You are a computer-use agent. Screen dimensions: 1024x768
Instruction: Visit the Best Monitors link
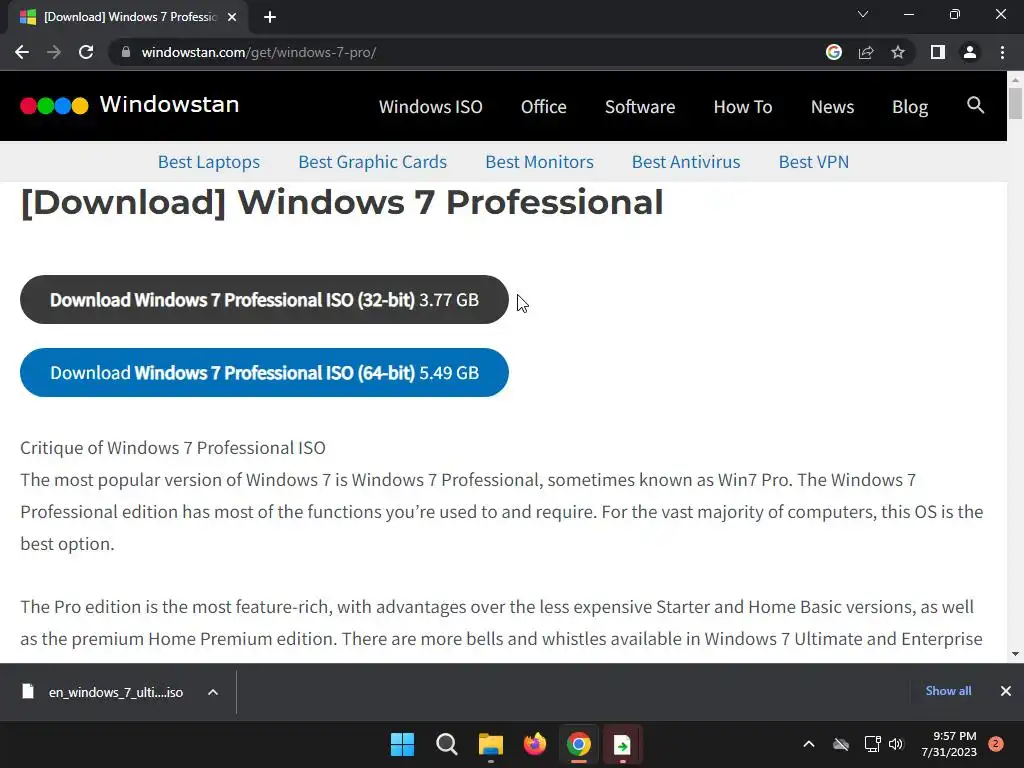[x=539, y=162]
